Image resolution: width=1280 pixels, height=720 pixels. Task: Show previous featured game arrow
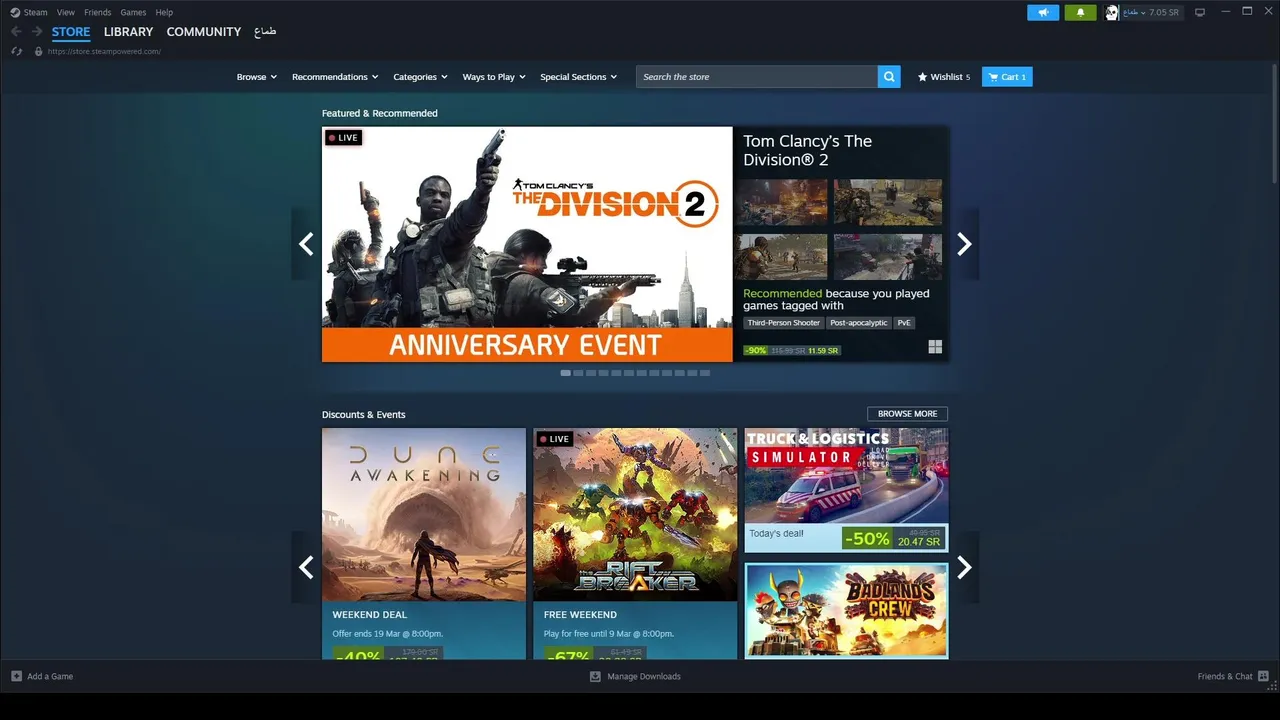tap(306, 244)
